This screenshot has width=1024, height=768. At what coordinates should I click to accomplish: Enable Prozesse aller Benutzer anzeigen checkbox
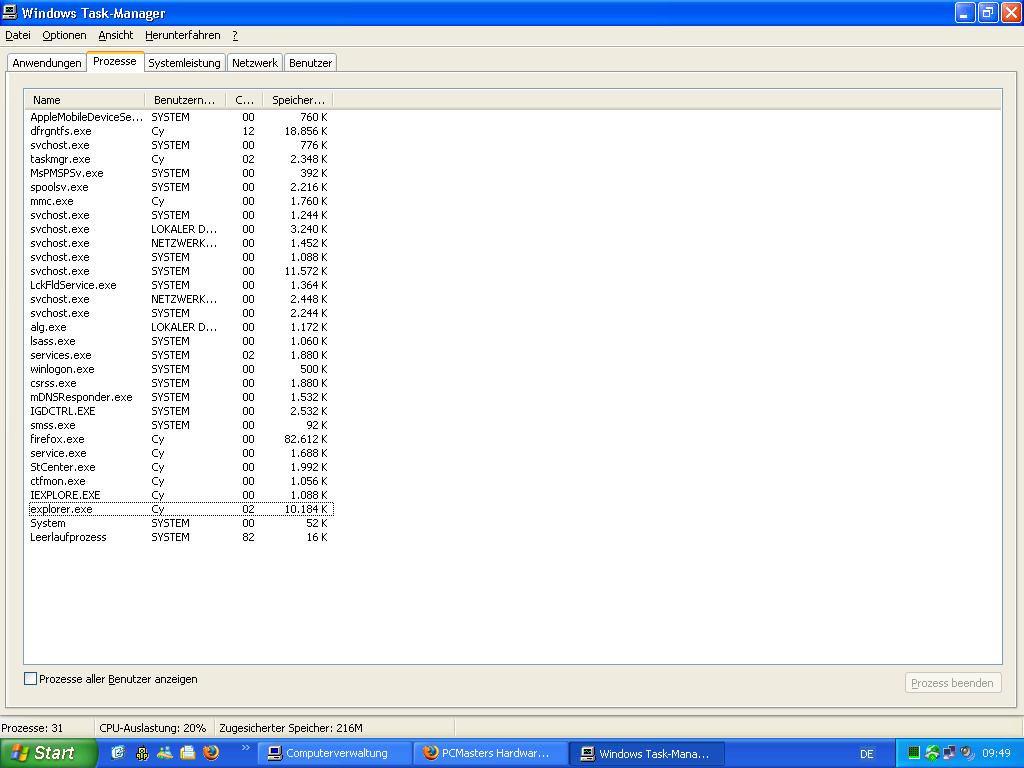[x=31, y=679]
